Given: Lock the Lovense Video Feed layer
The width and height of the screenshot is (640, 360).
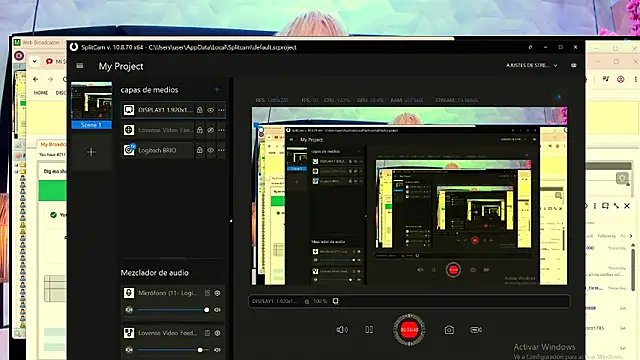Looking at the screenshot, I should click(200, 130).
